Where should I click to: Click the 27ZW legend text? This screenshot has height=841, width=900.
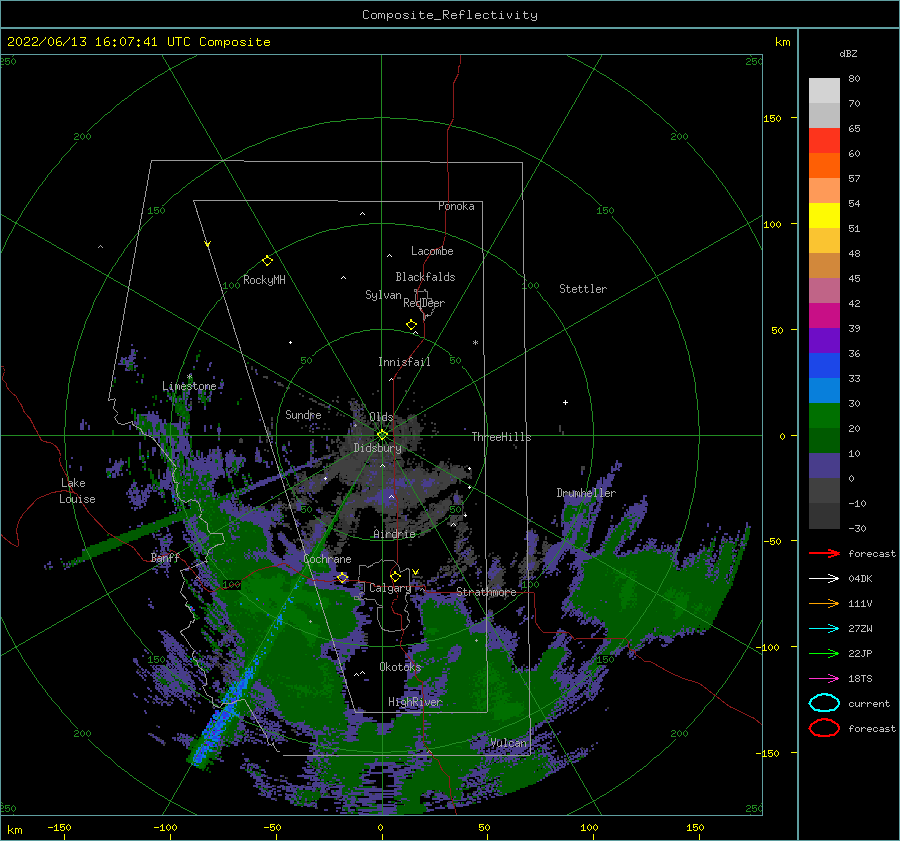[860, 629]
